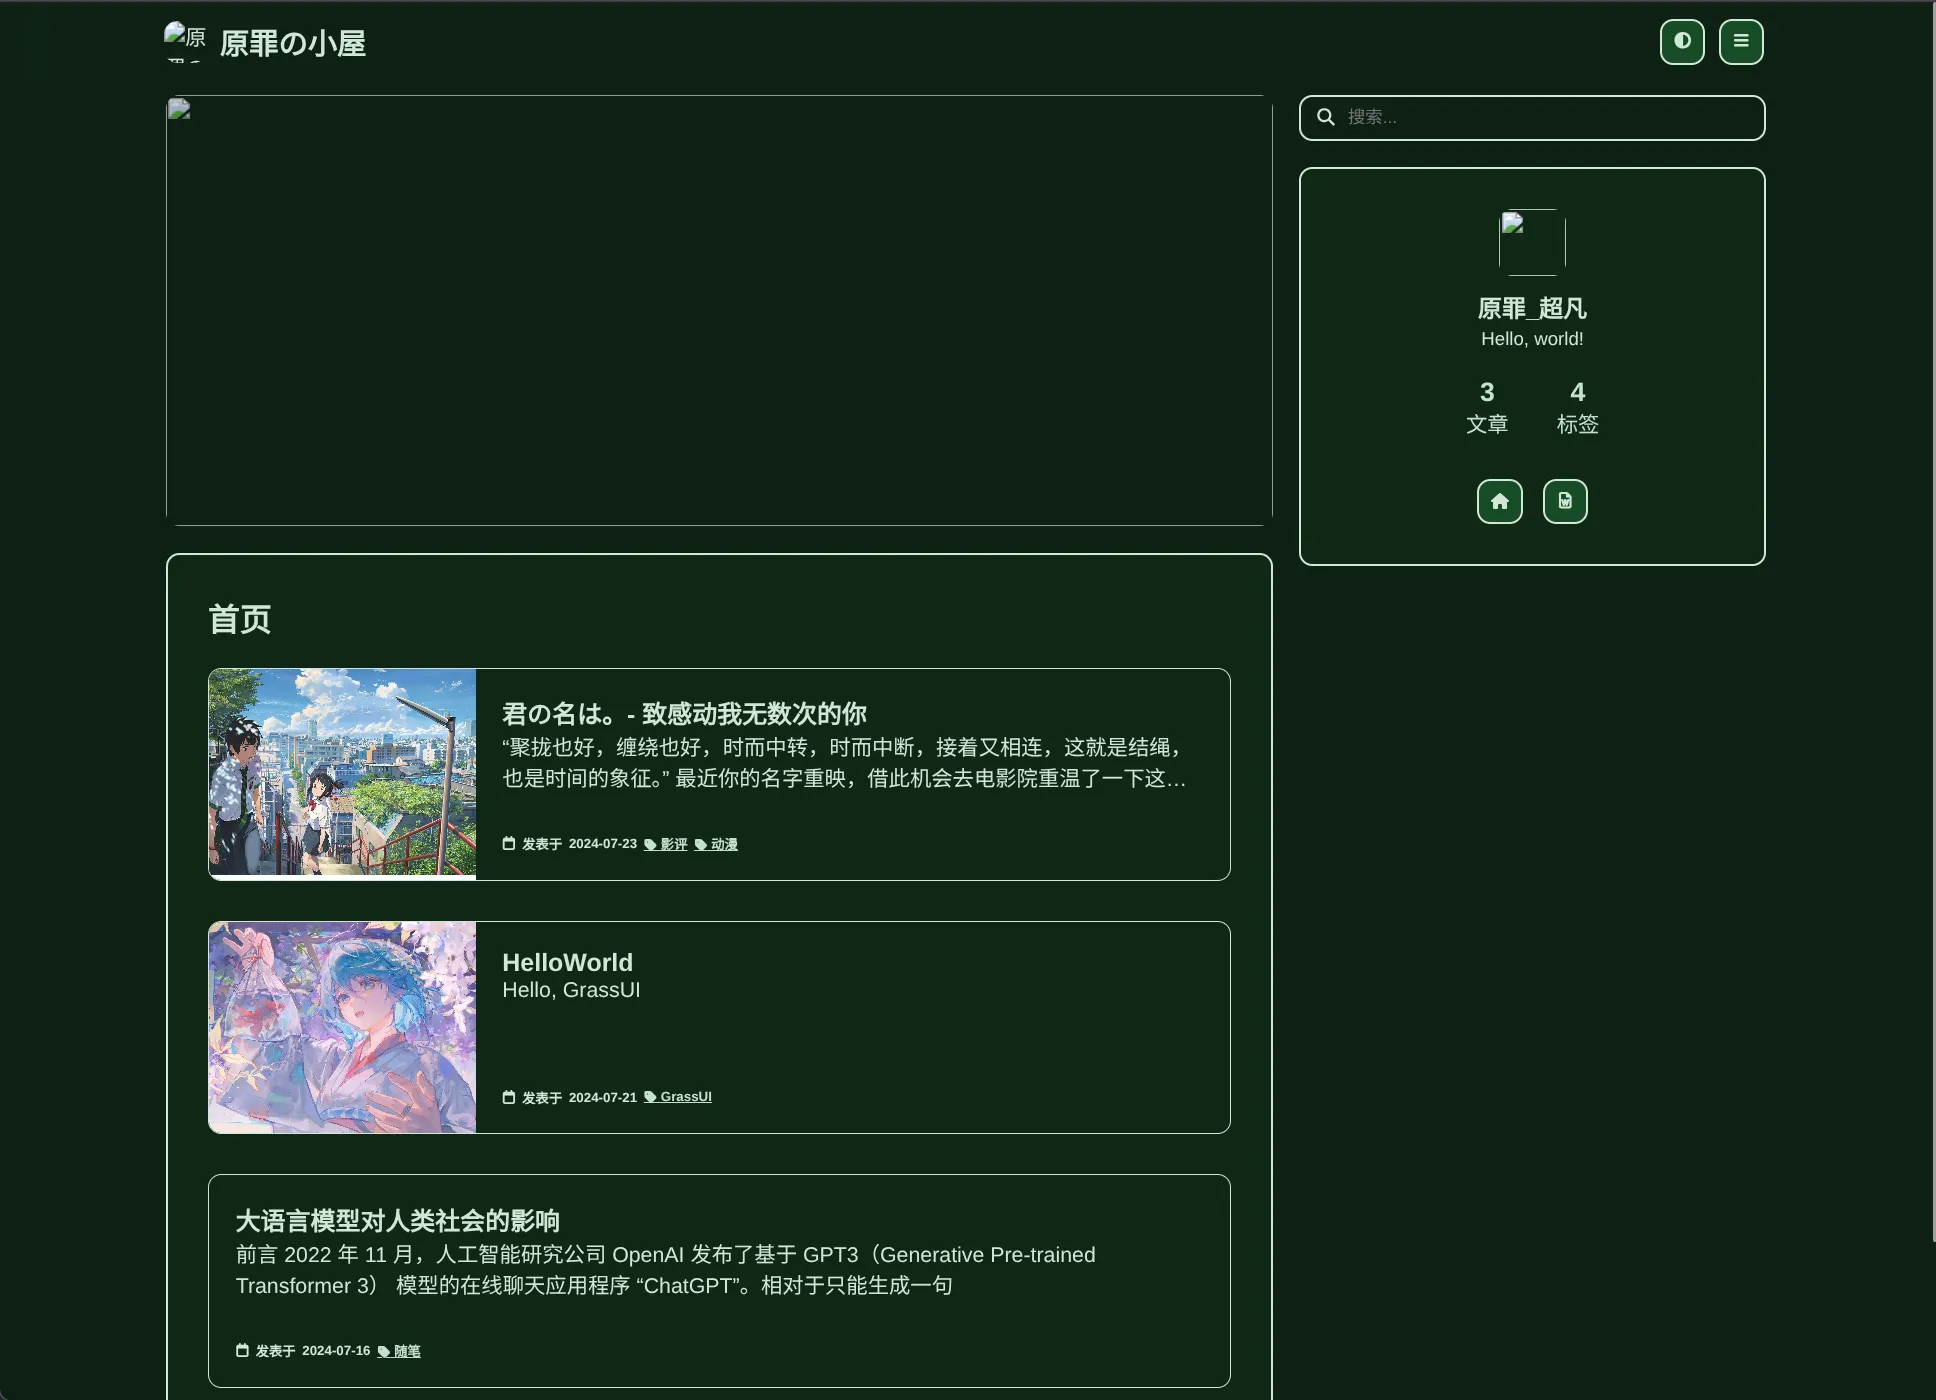This screenshot has width=1936, height=1400.
Task: Click the Hello, GrassUI post excerpt
Action: click(x=571, y=990)
